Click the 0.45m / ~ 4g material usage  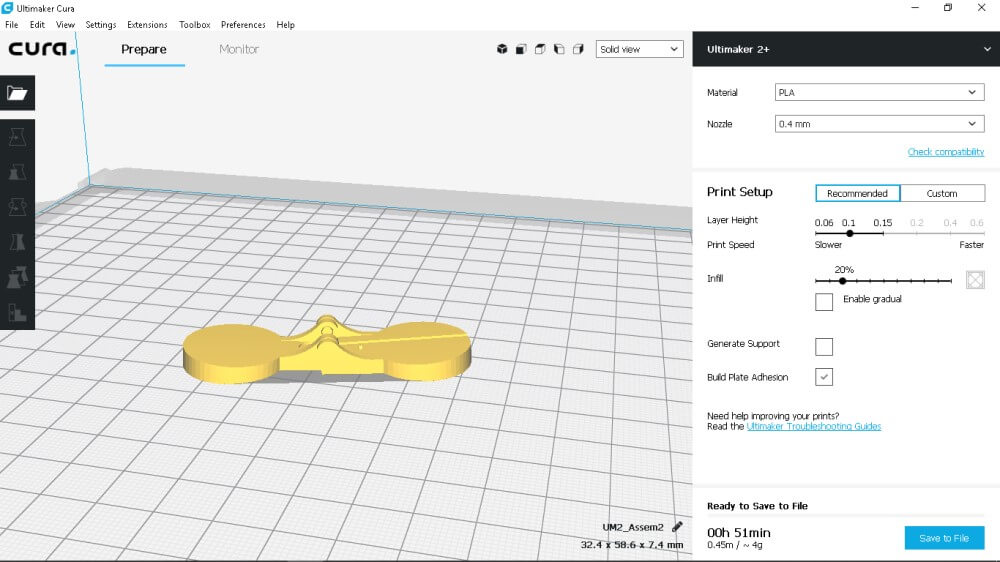(735, 545)
